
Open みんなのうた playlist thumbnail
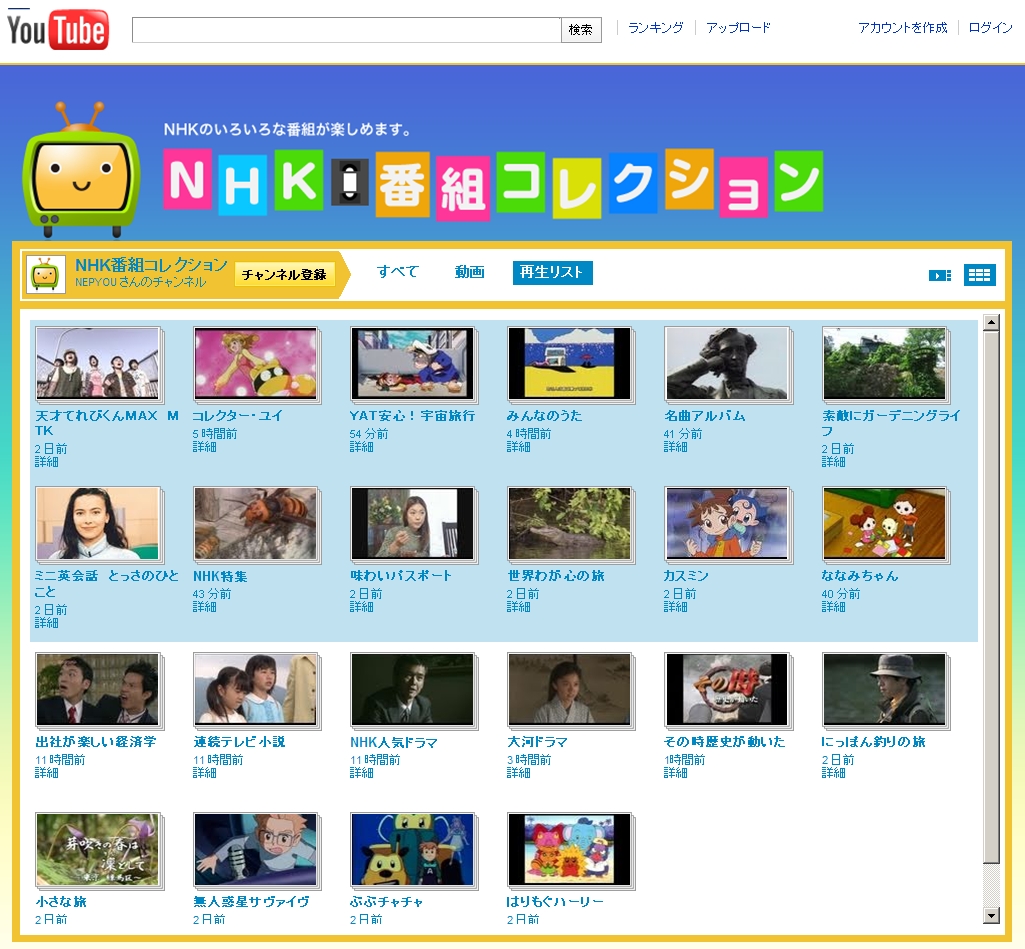[x=569, y=363]
